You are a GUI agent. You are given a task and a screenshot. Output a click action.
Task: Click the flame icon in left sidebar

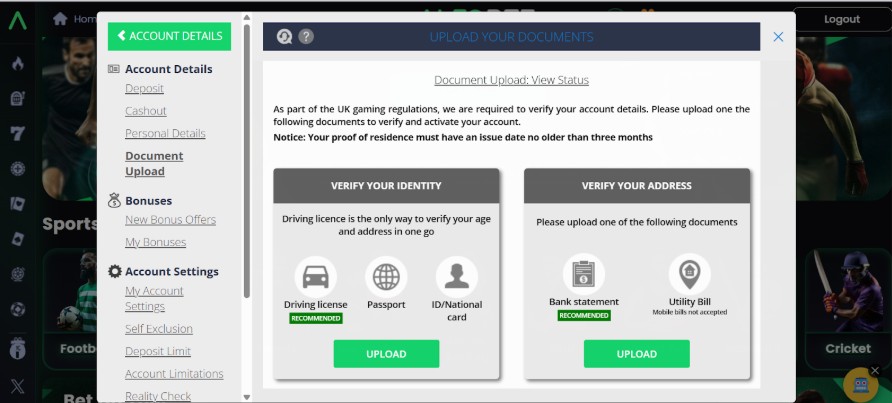(x=17, y=64)
